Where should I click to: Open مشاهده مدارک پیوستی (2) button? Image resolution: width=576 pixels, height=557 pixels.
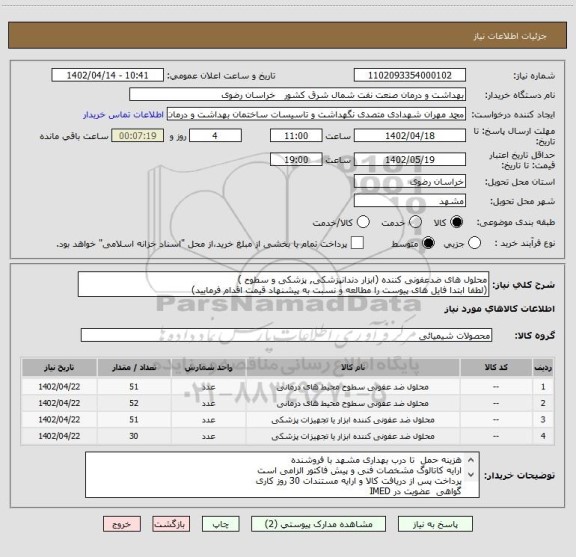click(318, 524)
